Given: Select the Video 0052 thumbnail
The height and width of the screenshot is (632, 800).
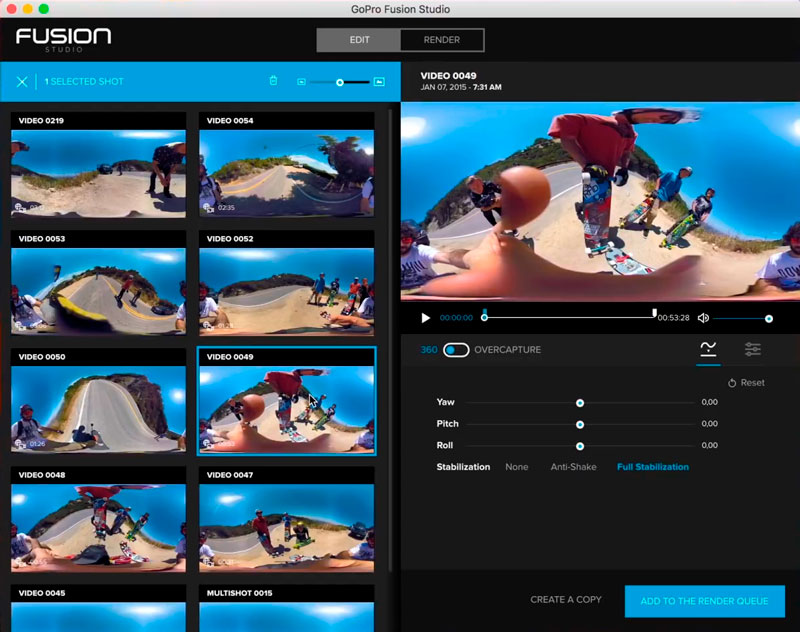Looking at the screenshot, I should tap(286, 290).
